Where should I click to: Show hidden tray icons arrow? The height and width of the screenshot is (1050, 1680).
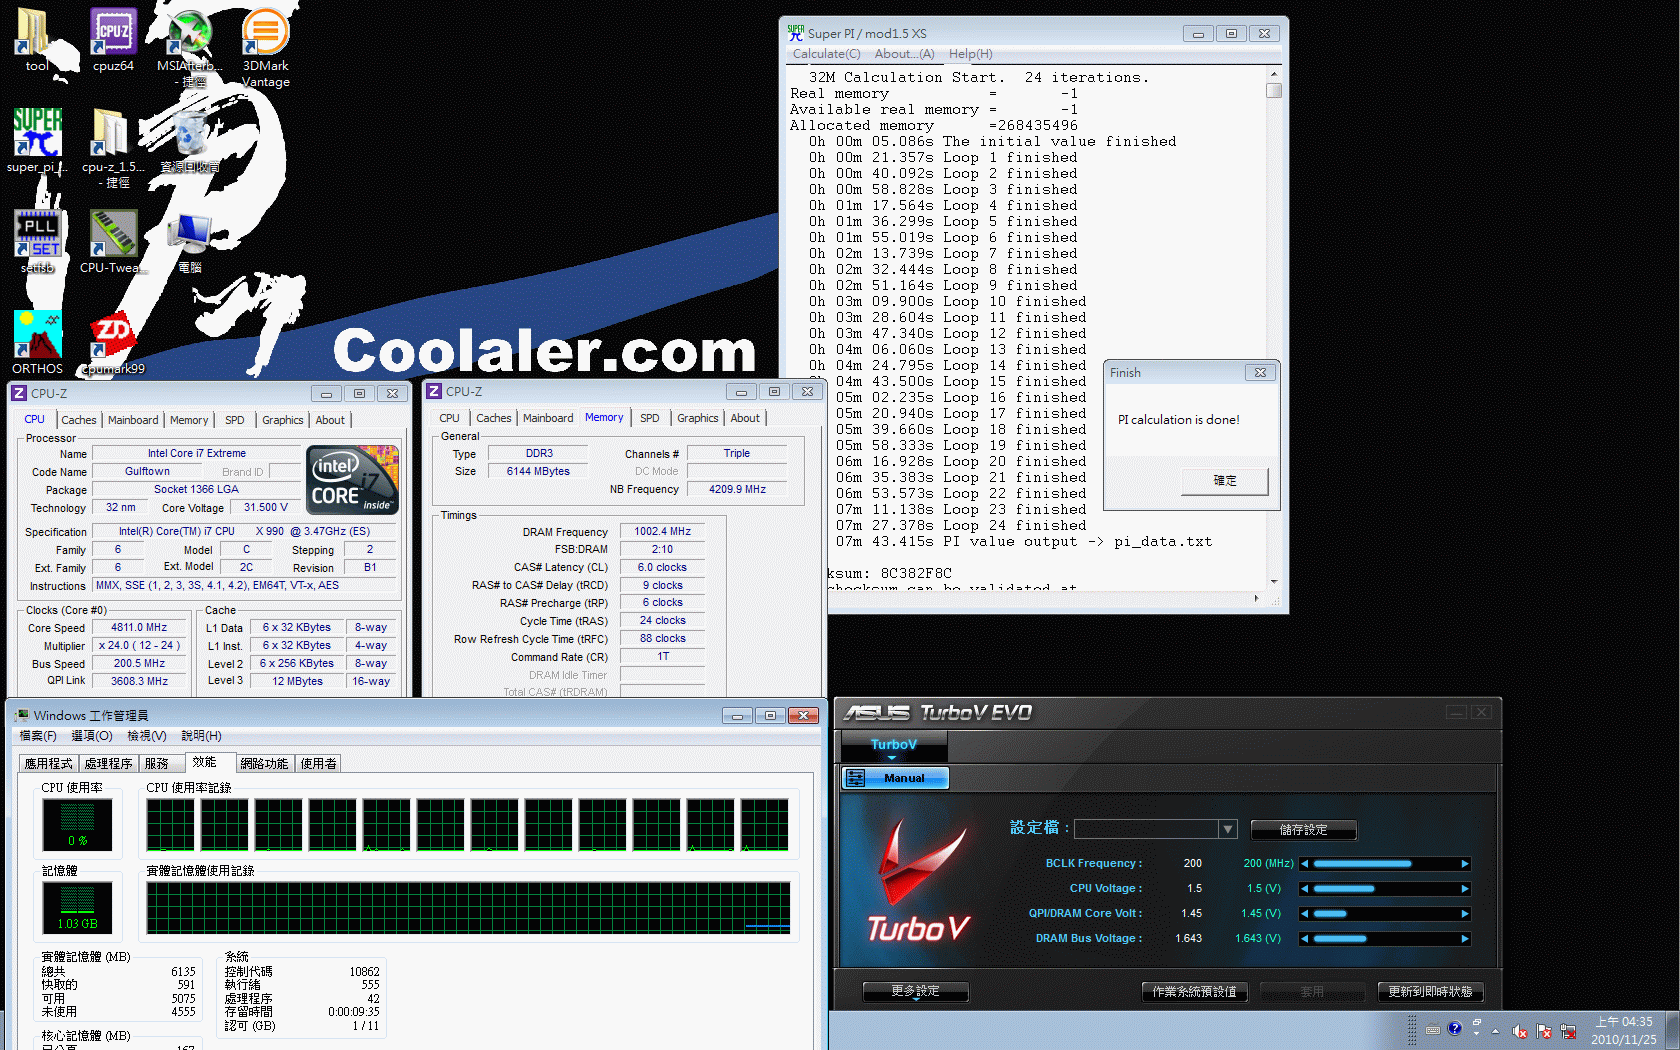point(1496,1030)
